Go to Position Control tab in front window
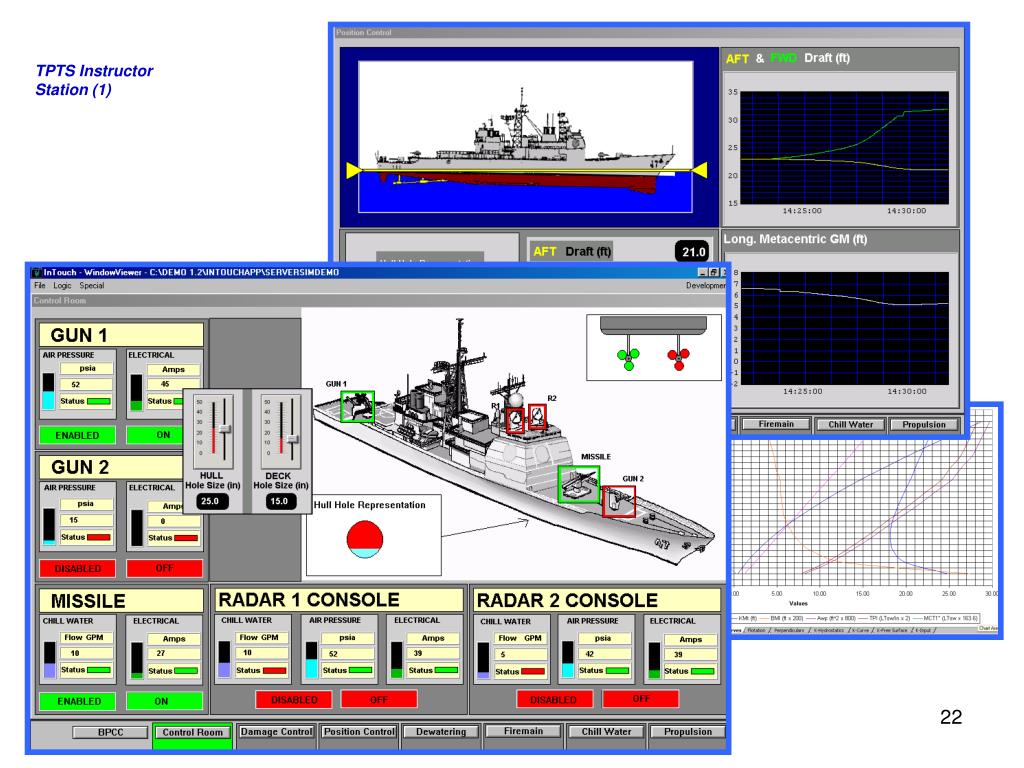The width and height of the screenshot is (1024, 768). [x=359, y=732]
